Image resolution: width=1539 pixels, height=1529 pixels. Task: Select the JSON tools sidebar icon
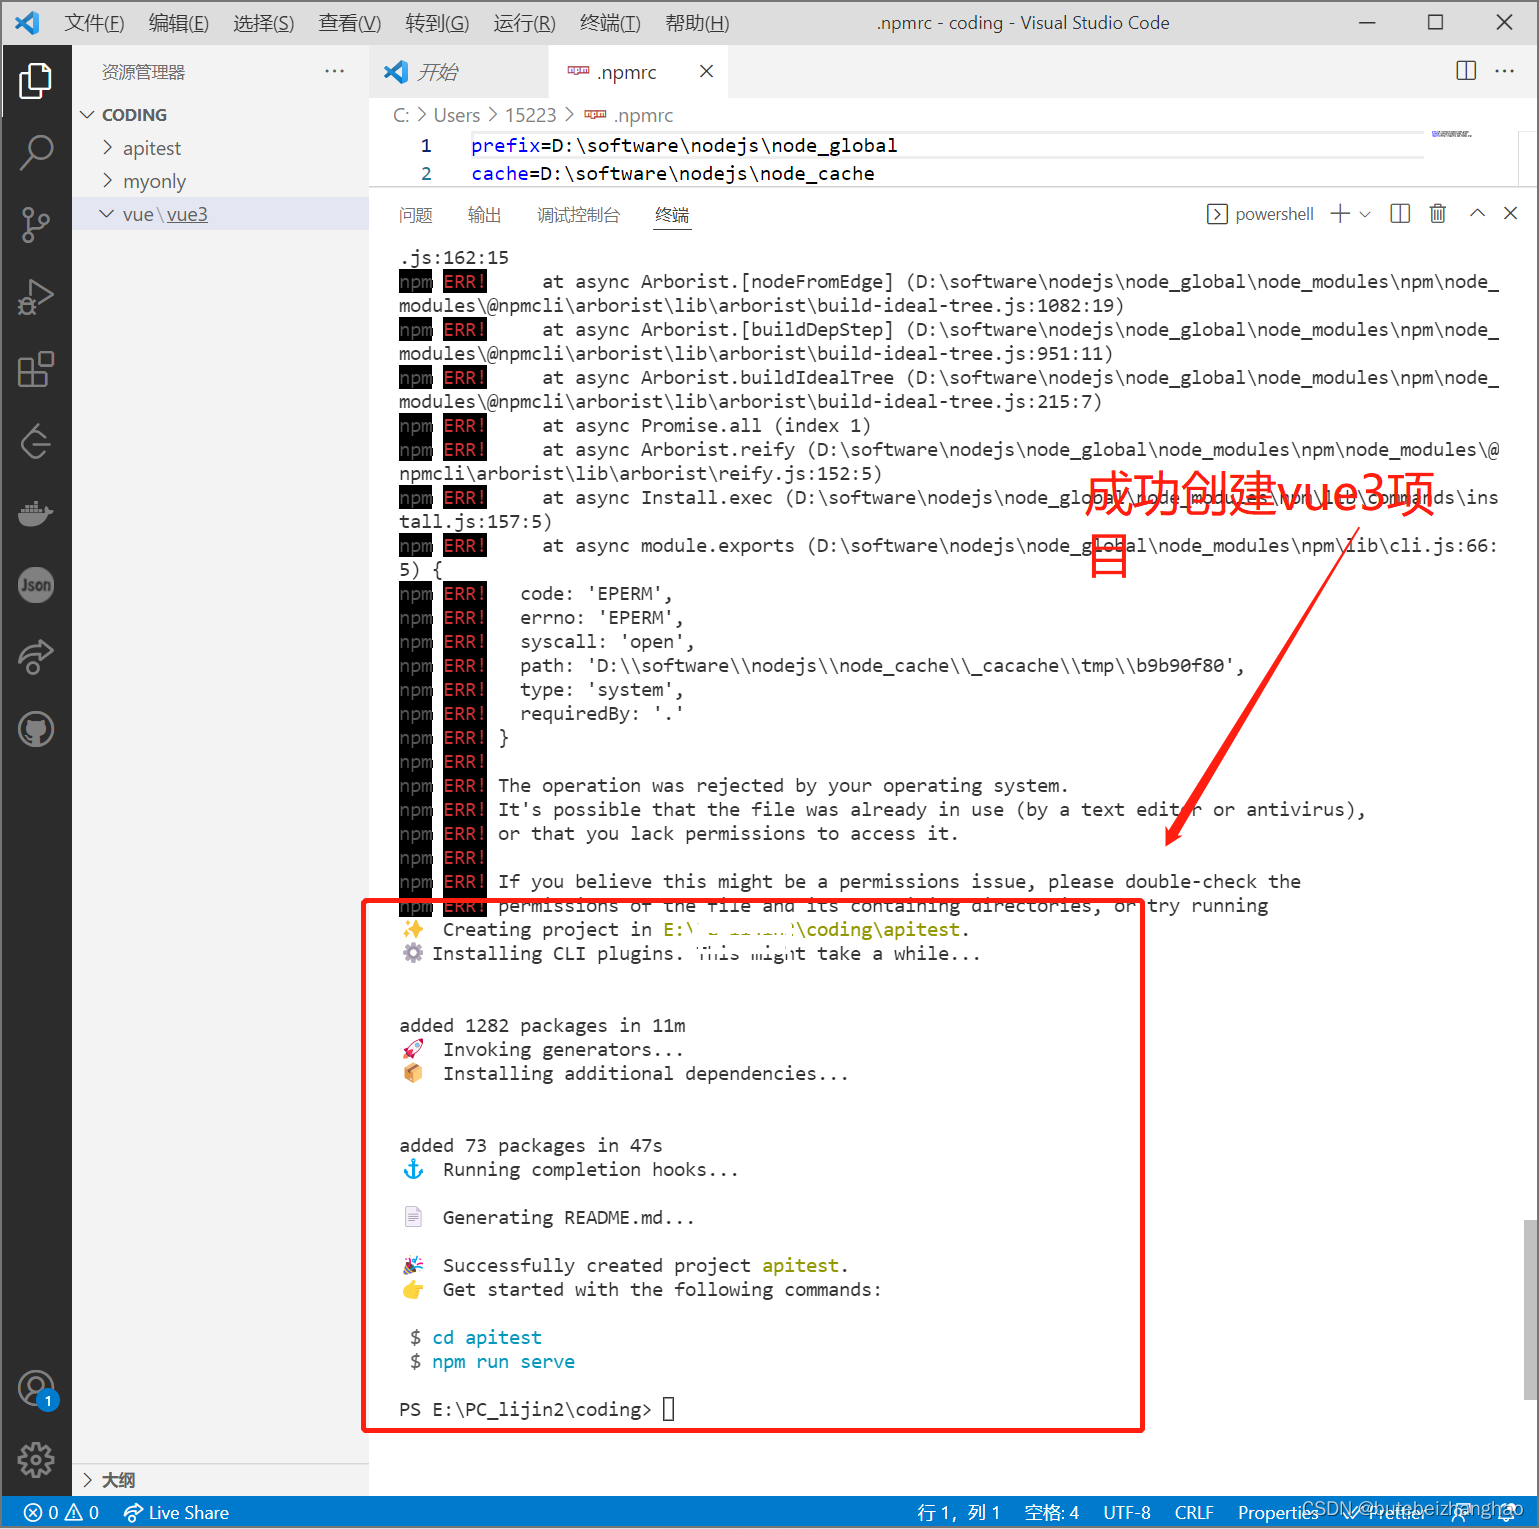point(37,585)
